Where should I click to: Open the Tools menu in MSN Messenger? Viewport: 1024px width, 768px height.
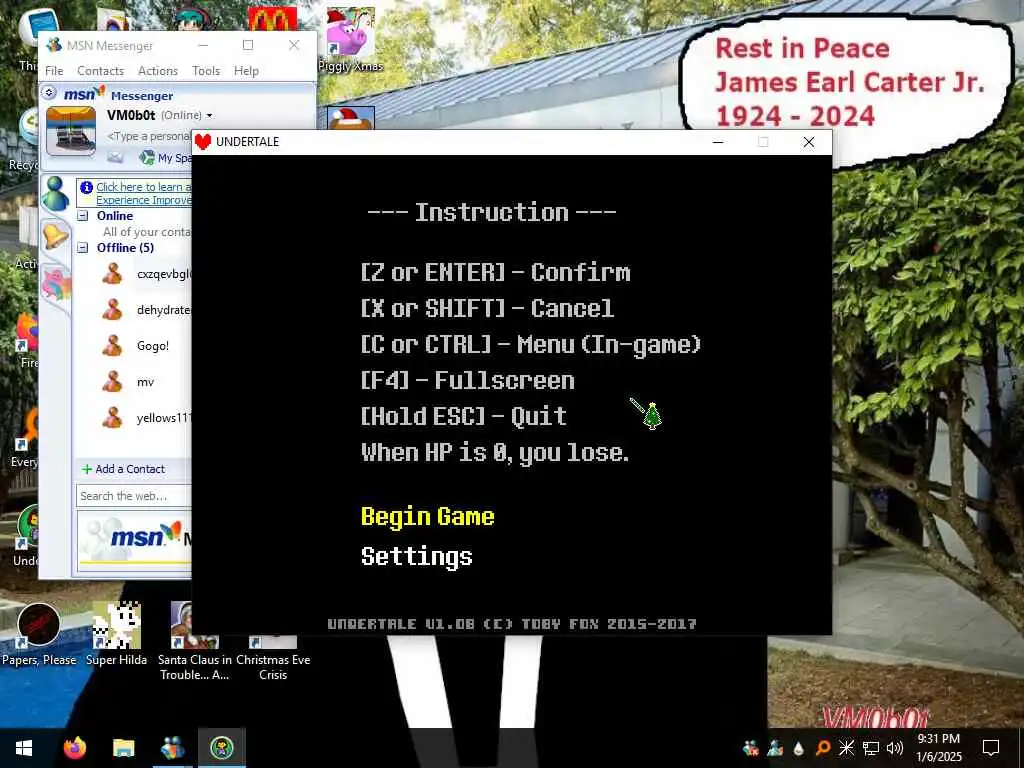point(206,71)
